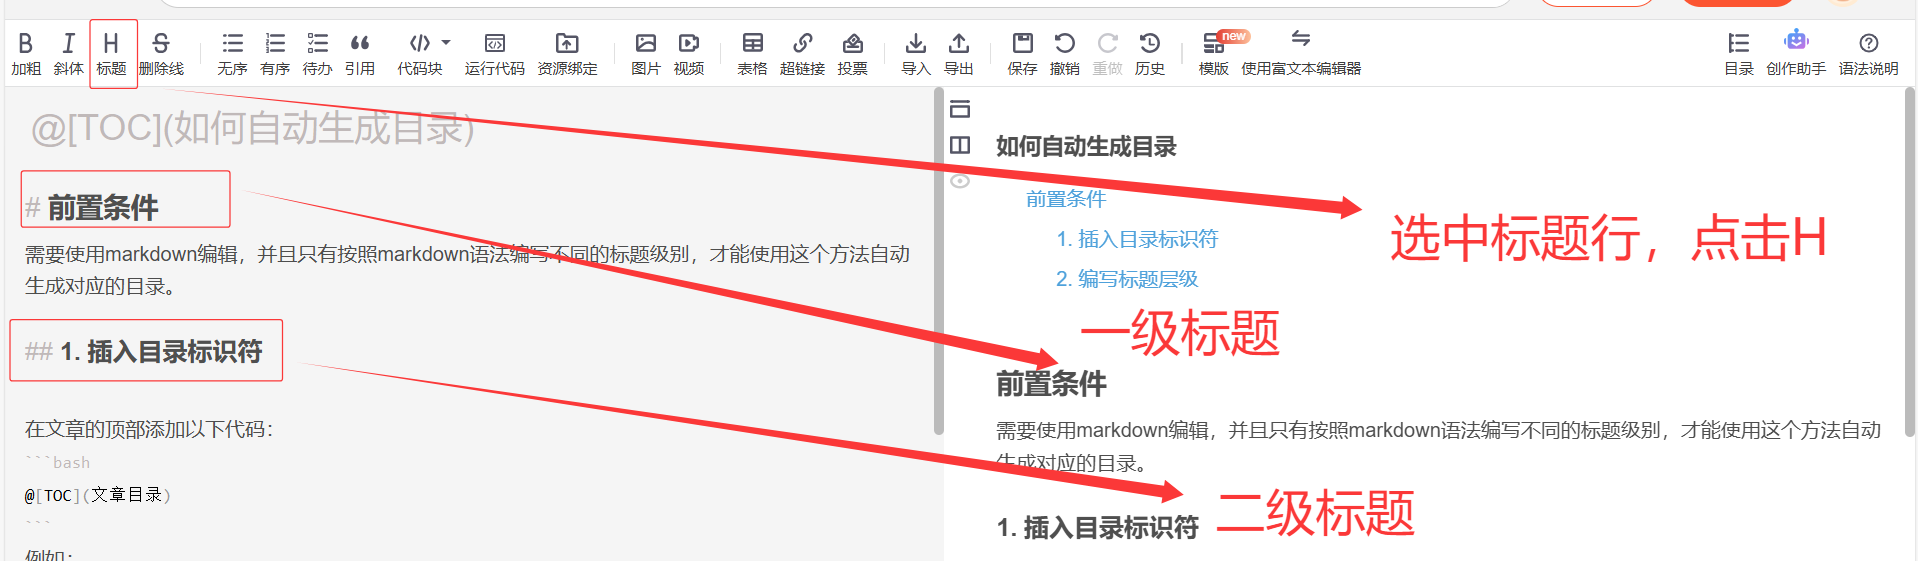Viewport: 1918px width, 561px height.
Task: Click the preview pane vertical scrollbar
Action: 1909,262
